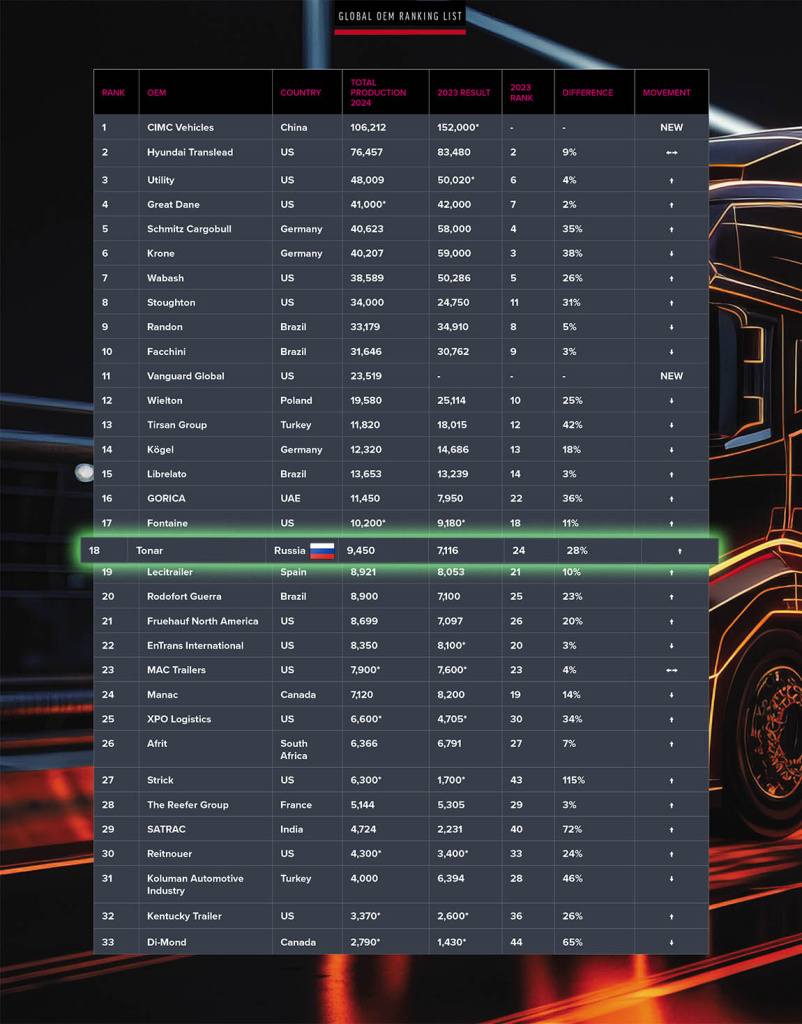Click the 'Great Dane' OEM name

tap(173, 204)
